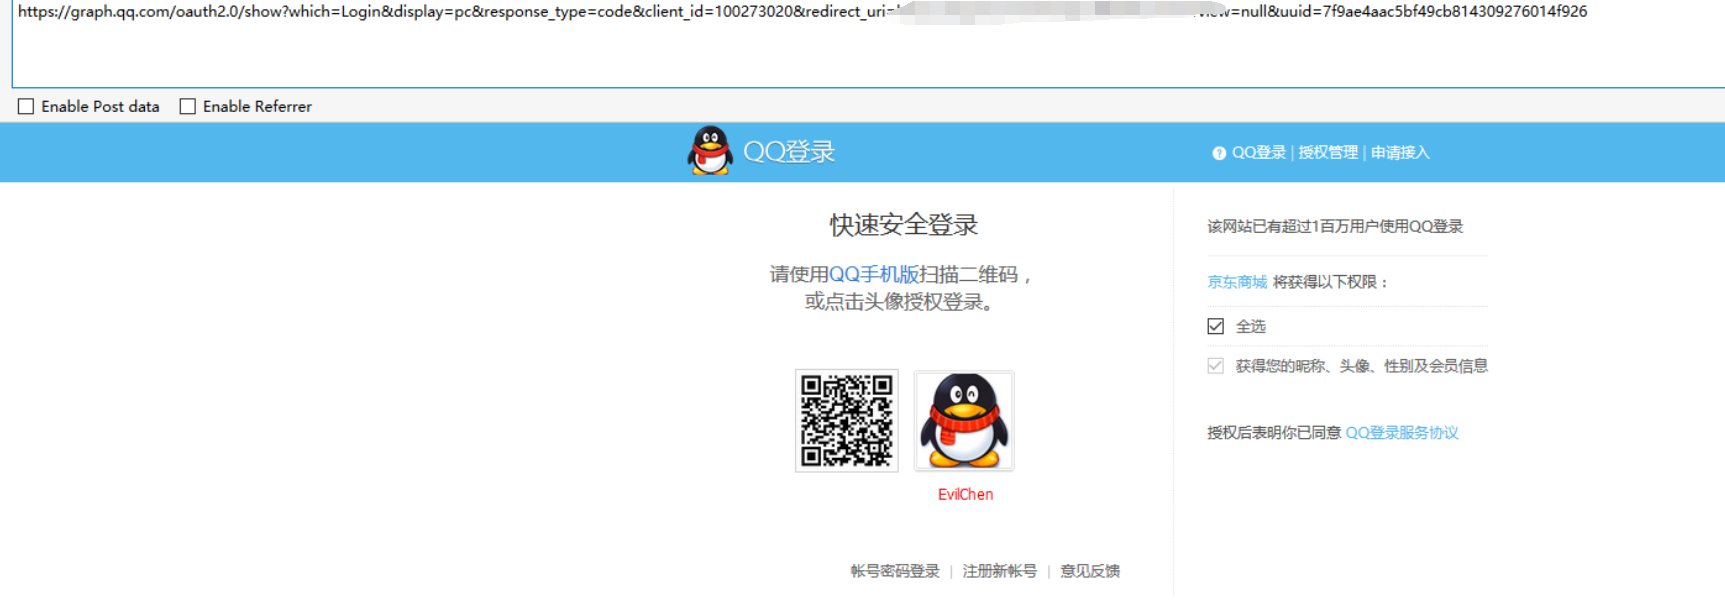The width and height of the screenshot is (1725, 602).
Task: Click the EvilChen username label
Action: tap(965, 494)
